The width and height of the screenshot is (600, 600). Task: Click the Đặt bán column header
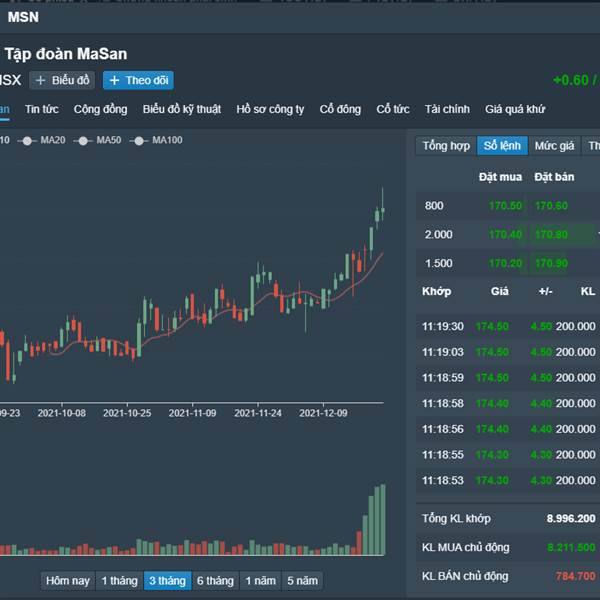coord(554,177)
